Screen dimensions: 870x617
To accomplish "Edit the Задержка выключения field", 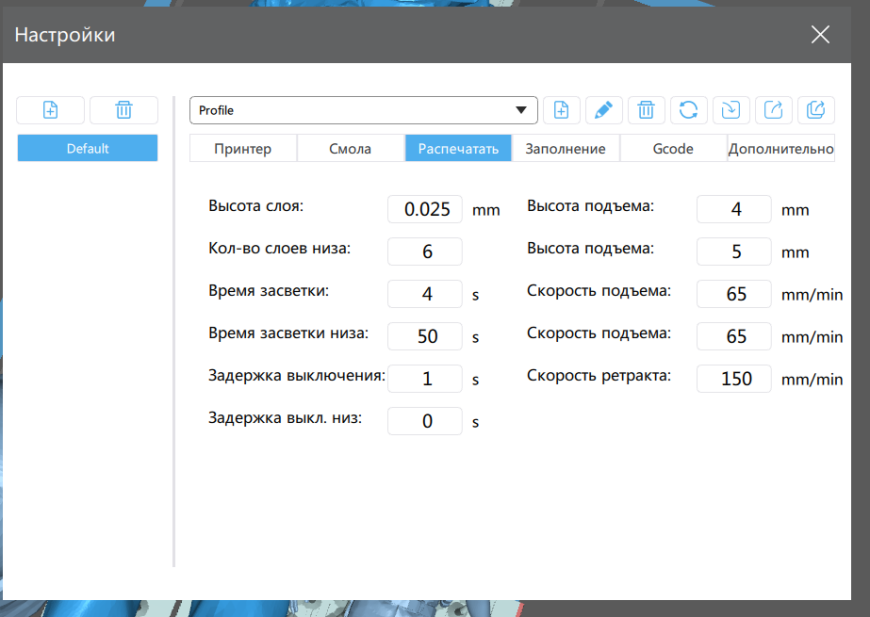I will pyautogui.click(x=425, y=378).
